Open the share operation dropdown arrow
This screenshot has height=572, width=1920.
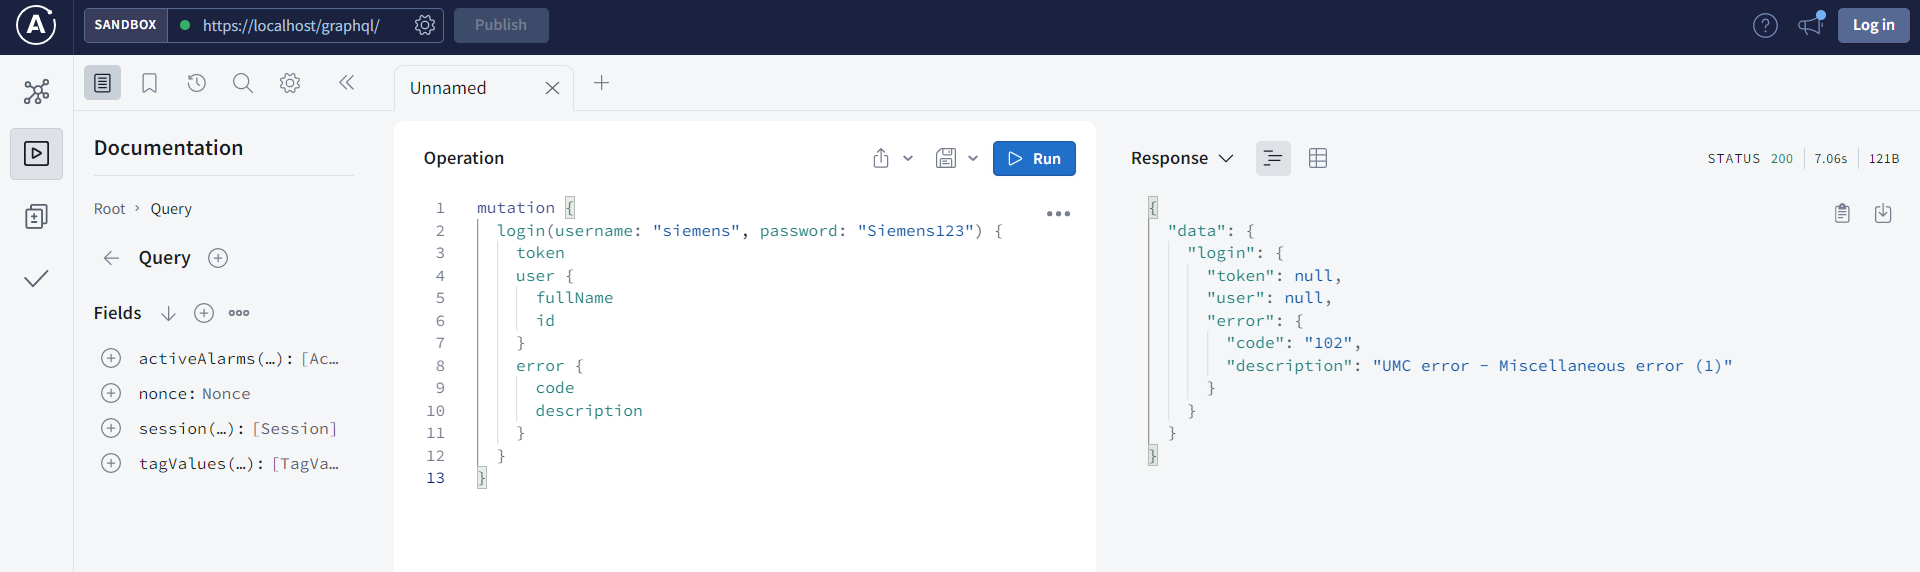908,158
